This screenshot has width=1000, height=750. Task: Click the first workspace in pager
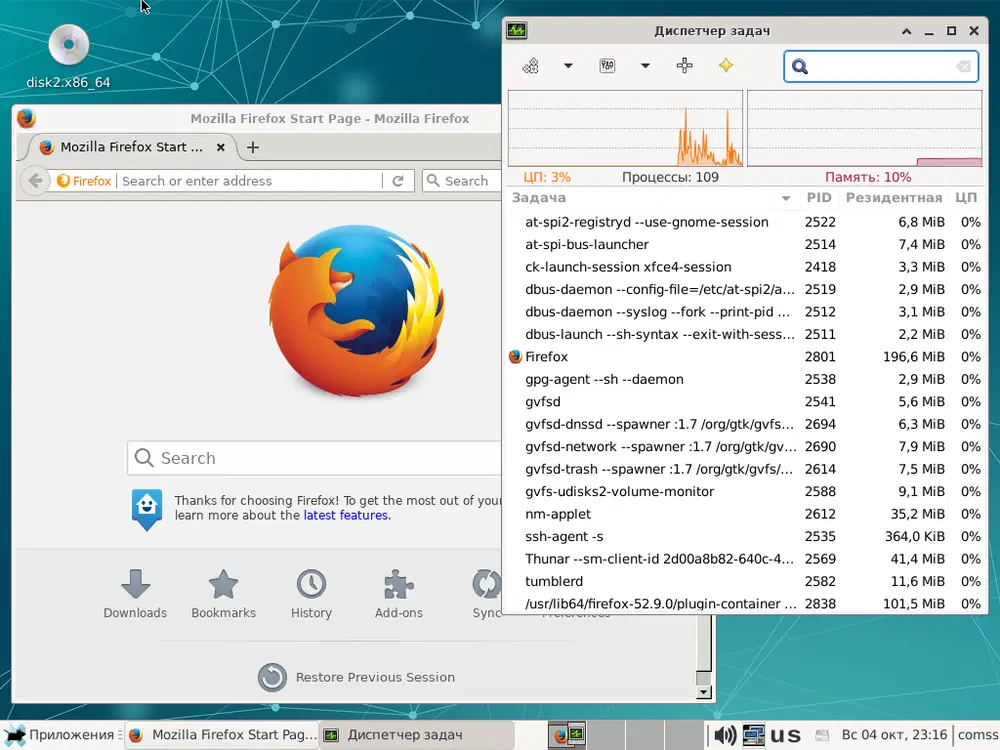coord(567,735)
